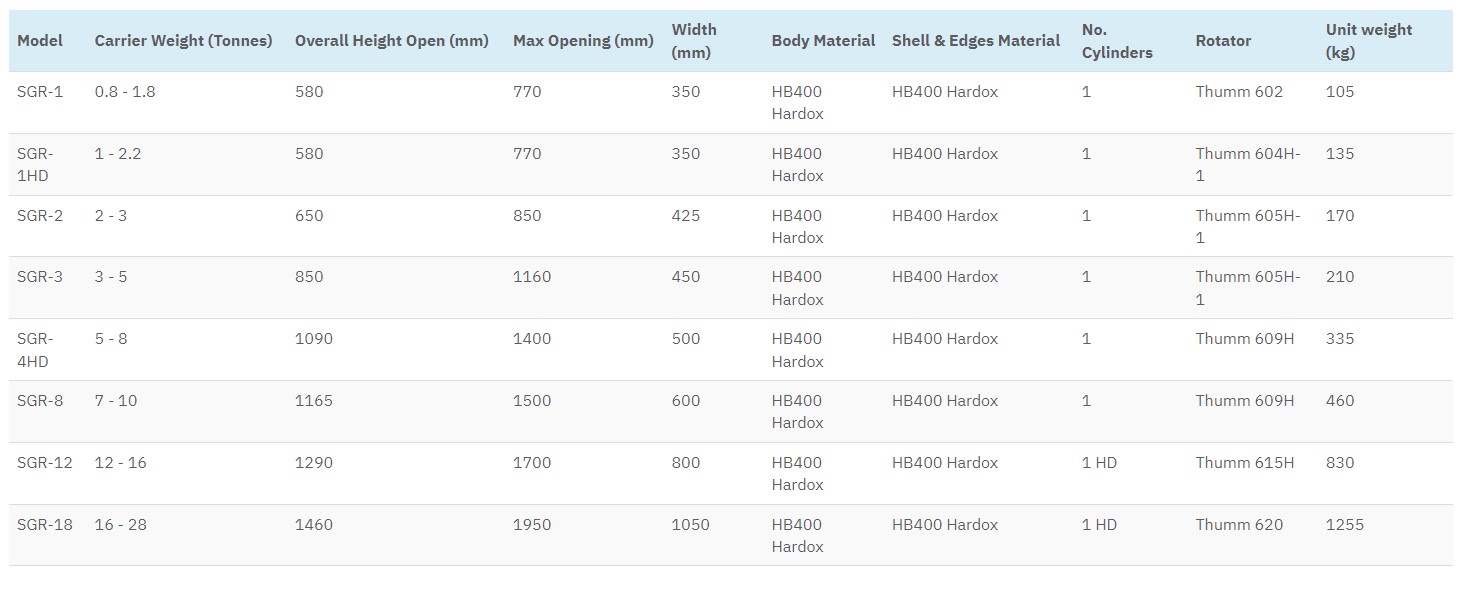Click the Overall Height Open (mm) header
The height and width of the screenshot is (599, 1468).
[x=392, y=41]
